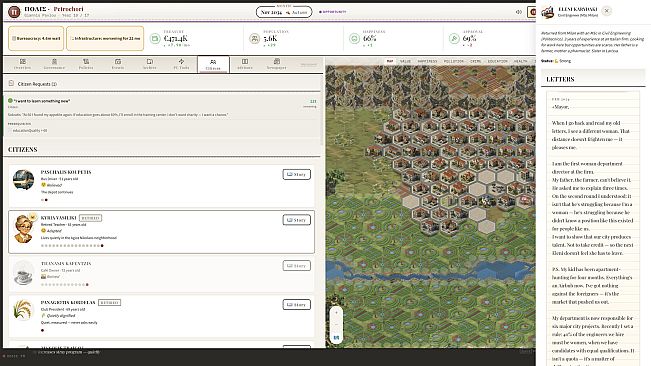Click Panagiotis wheat avatar icon
The width and height of the screenshot is (651, 366).
click(23, 310)
